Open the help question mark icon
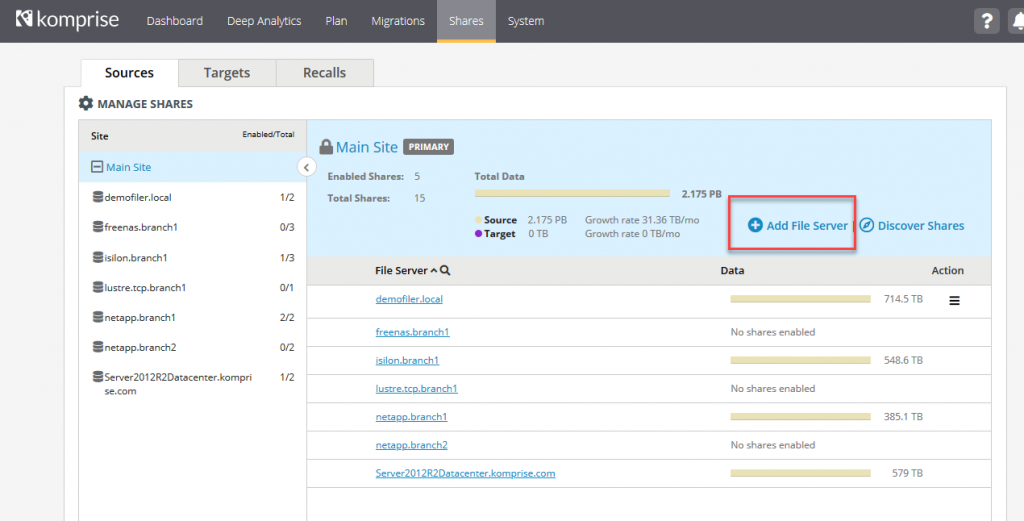 pyautogui.click(x=986, y=21)
